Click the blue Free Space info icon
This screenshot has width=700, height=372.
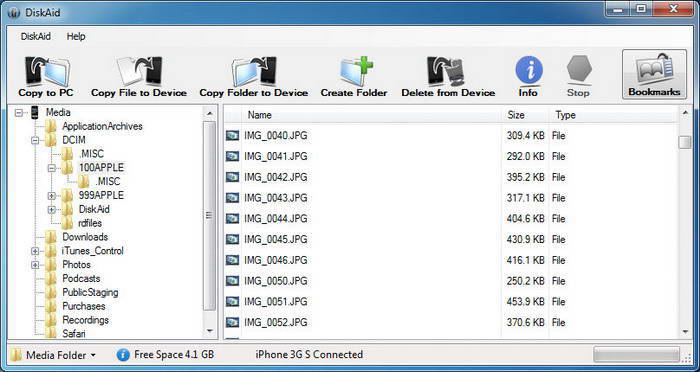pos(123,355)
